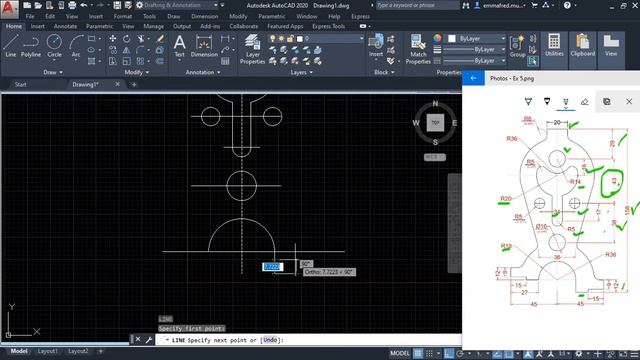The image size is (640, 360).
Task: Toggle 2D object snap in status bar
Action: click(x=509, y=353)
